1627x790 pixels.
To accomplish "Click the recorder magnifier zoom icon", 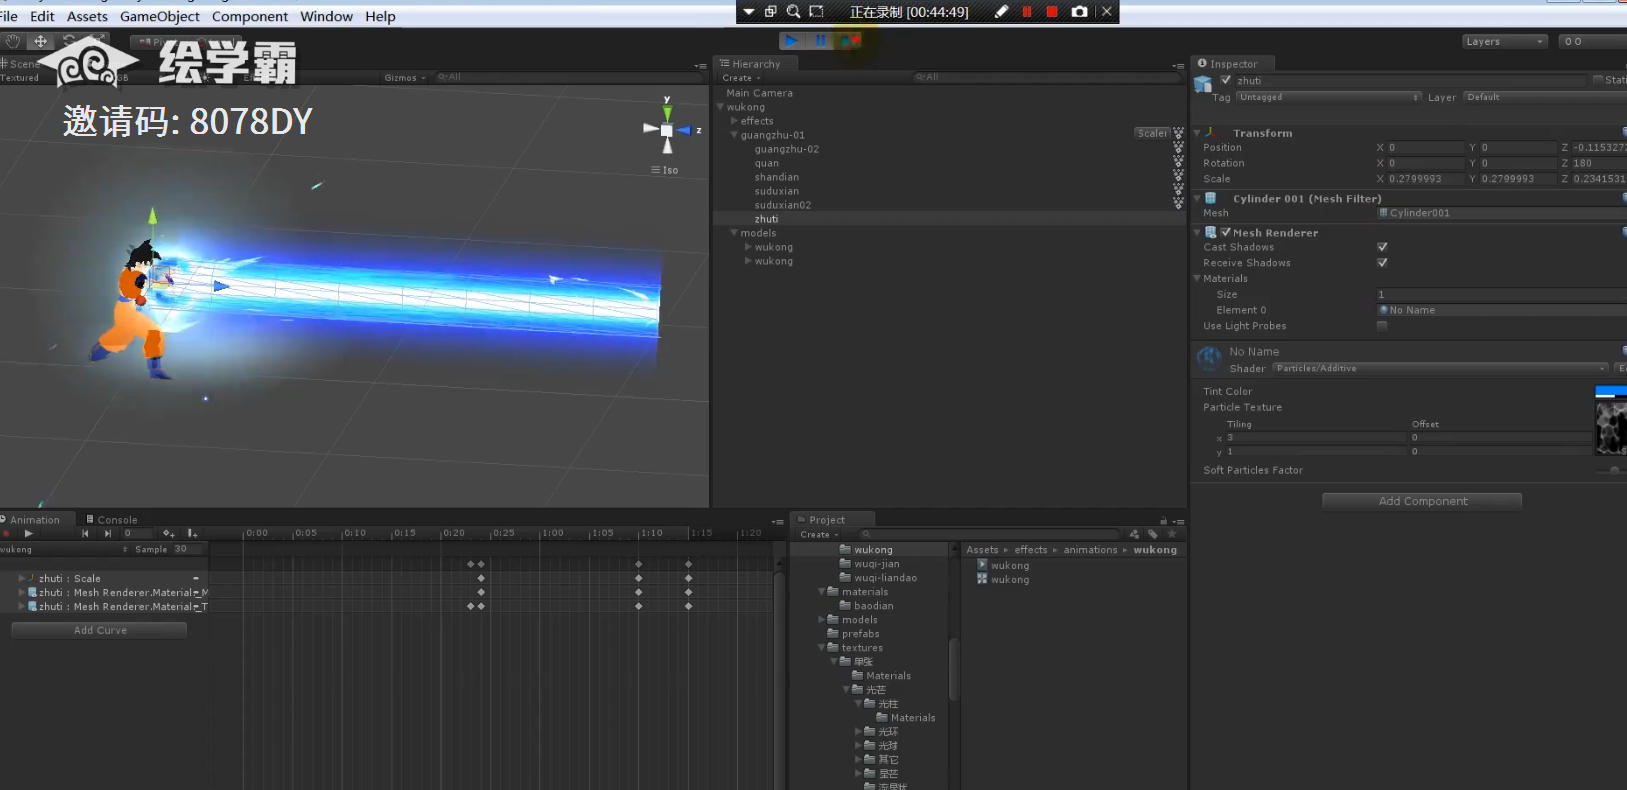I will [x=793, y=12].
